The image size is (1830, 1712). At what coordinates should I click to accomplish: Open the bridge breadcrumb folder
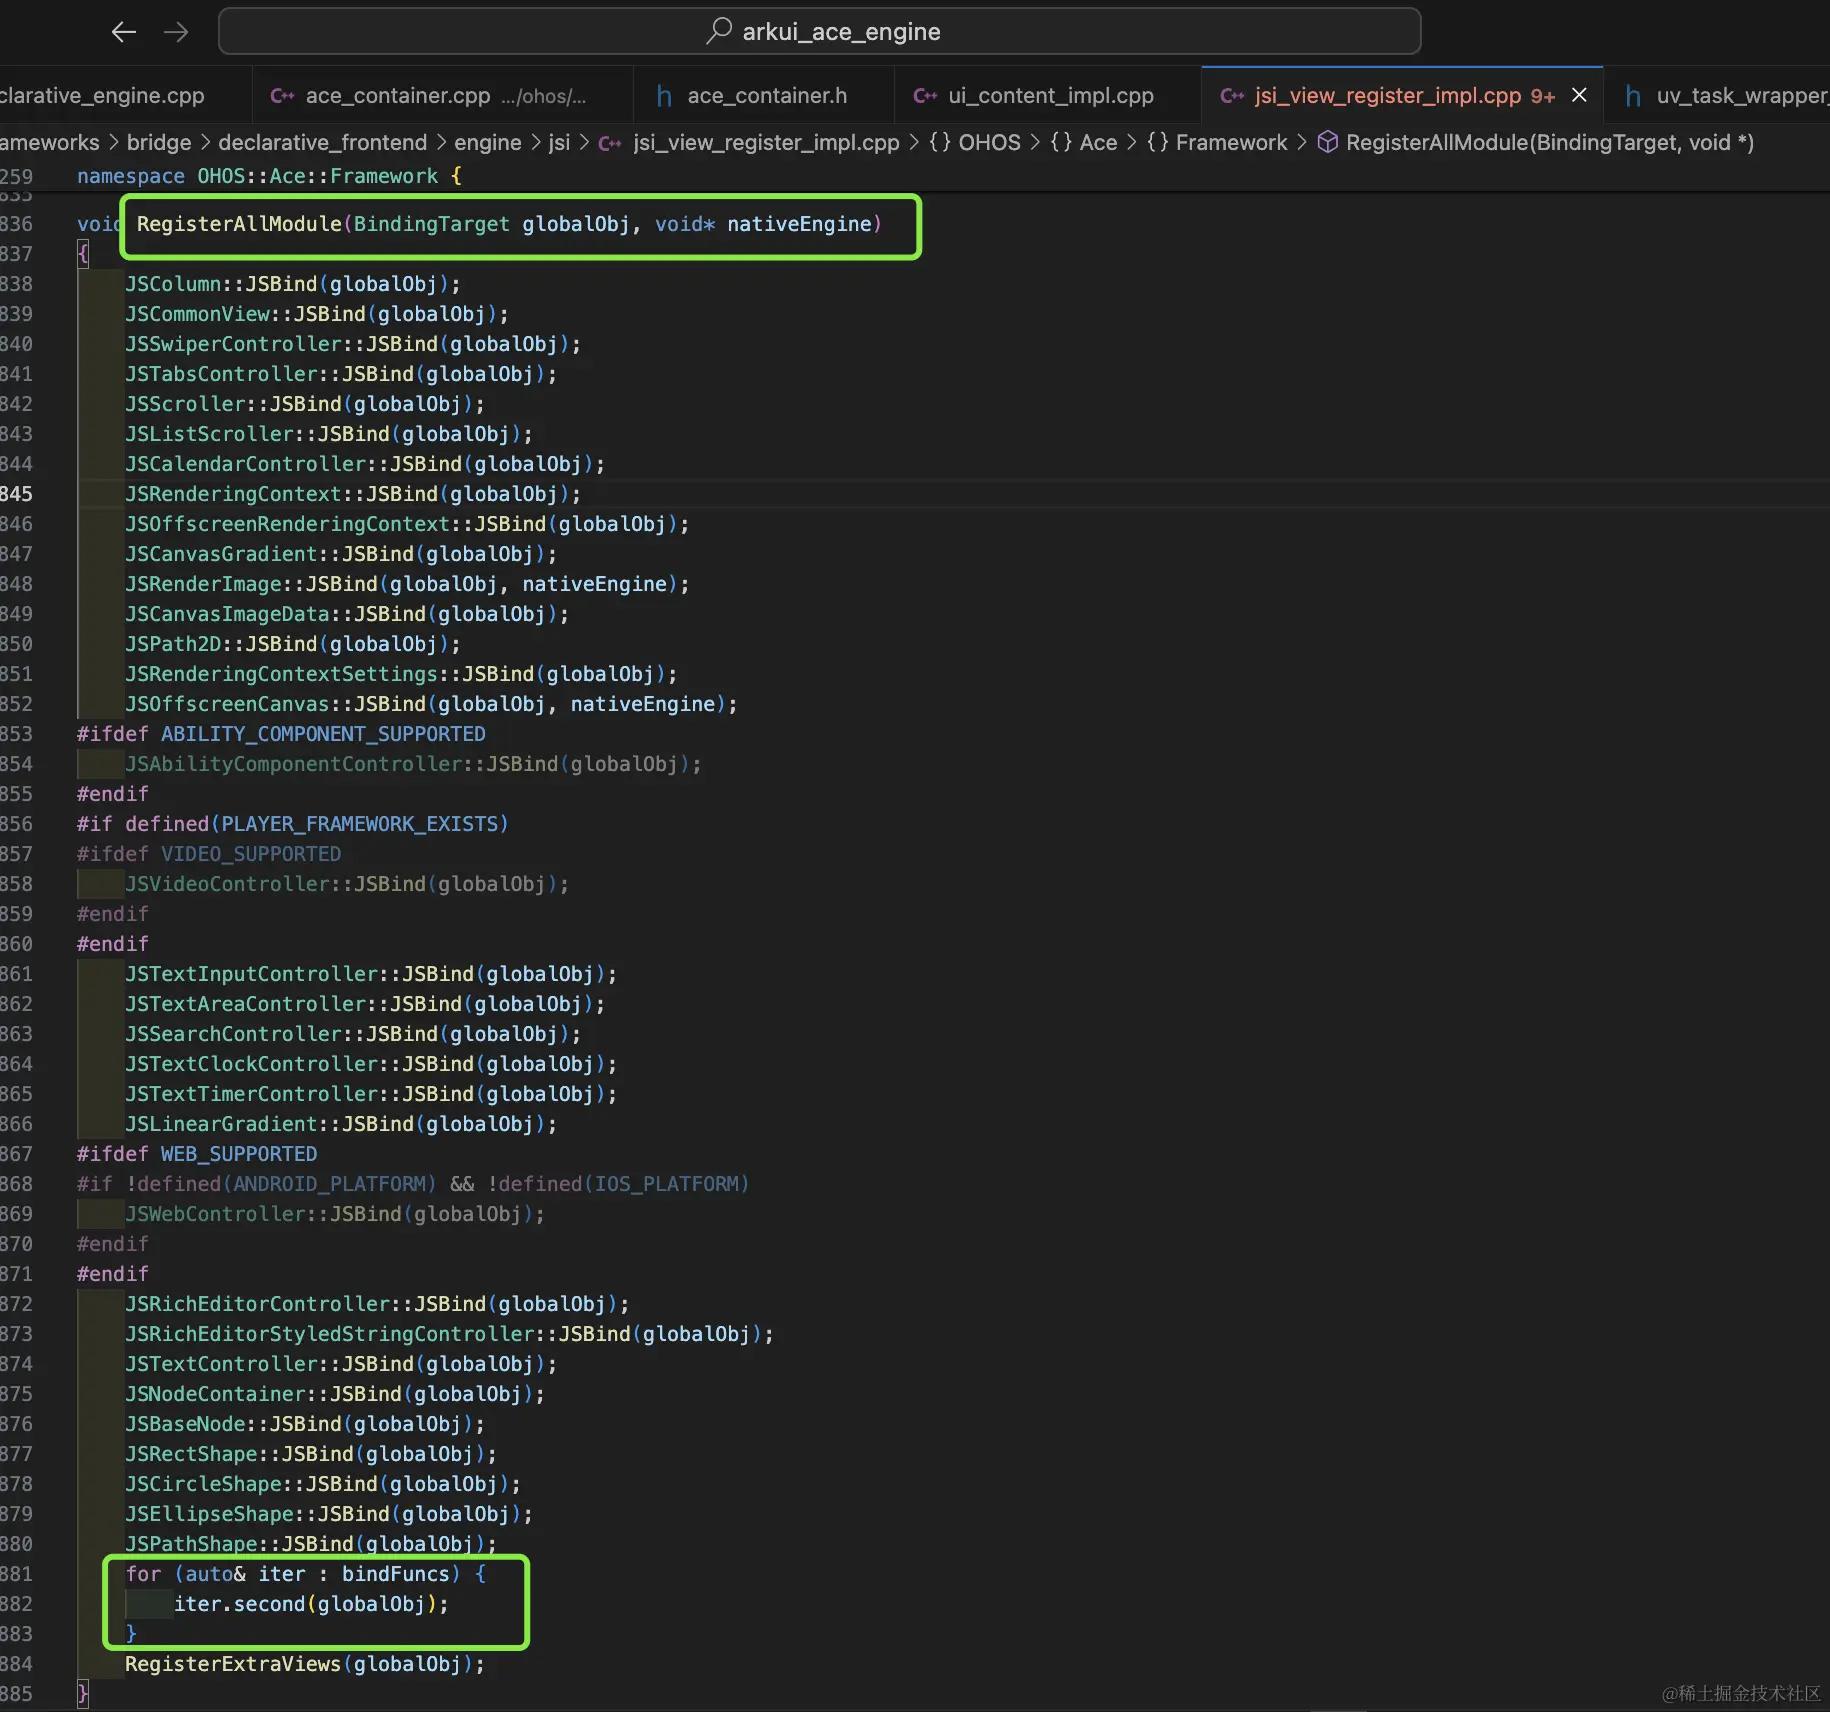158,142
